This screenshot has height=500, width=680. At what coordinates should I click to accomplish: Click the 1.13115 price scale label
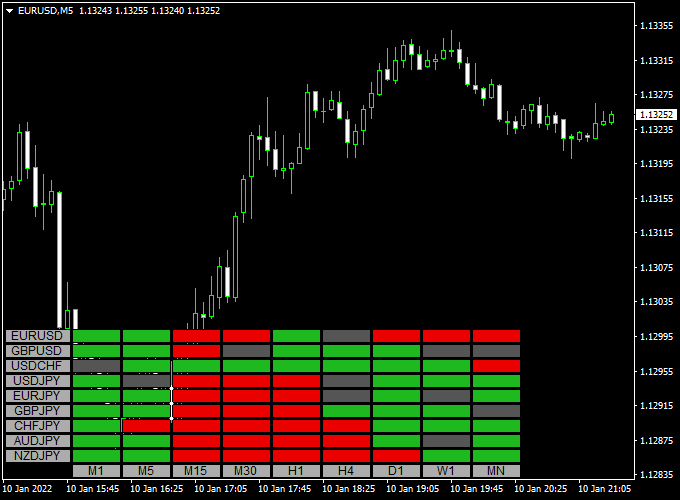coord(657,233)
